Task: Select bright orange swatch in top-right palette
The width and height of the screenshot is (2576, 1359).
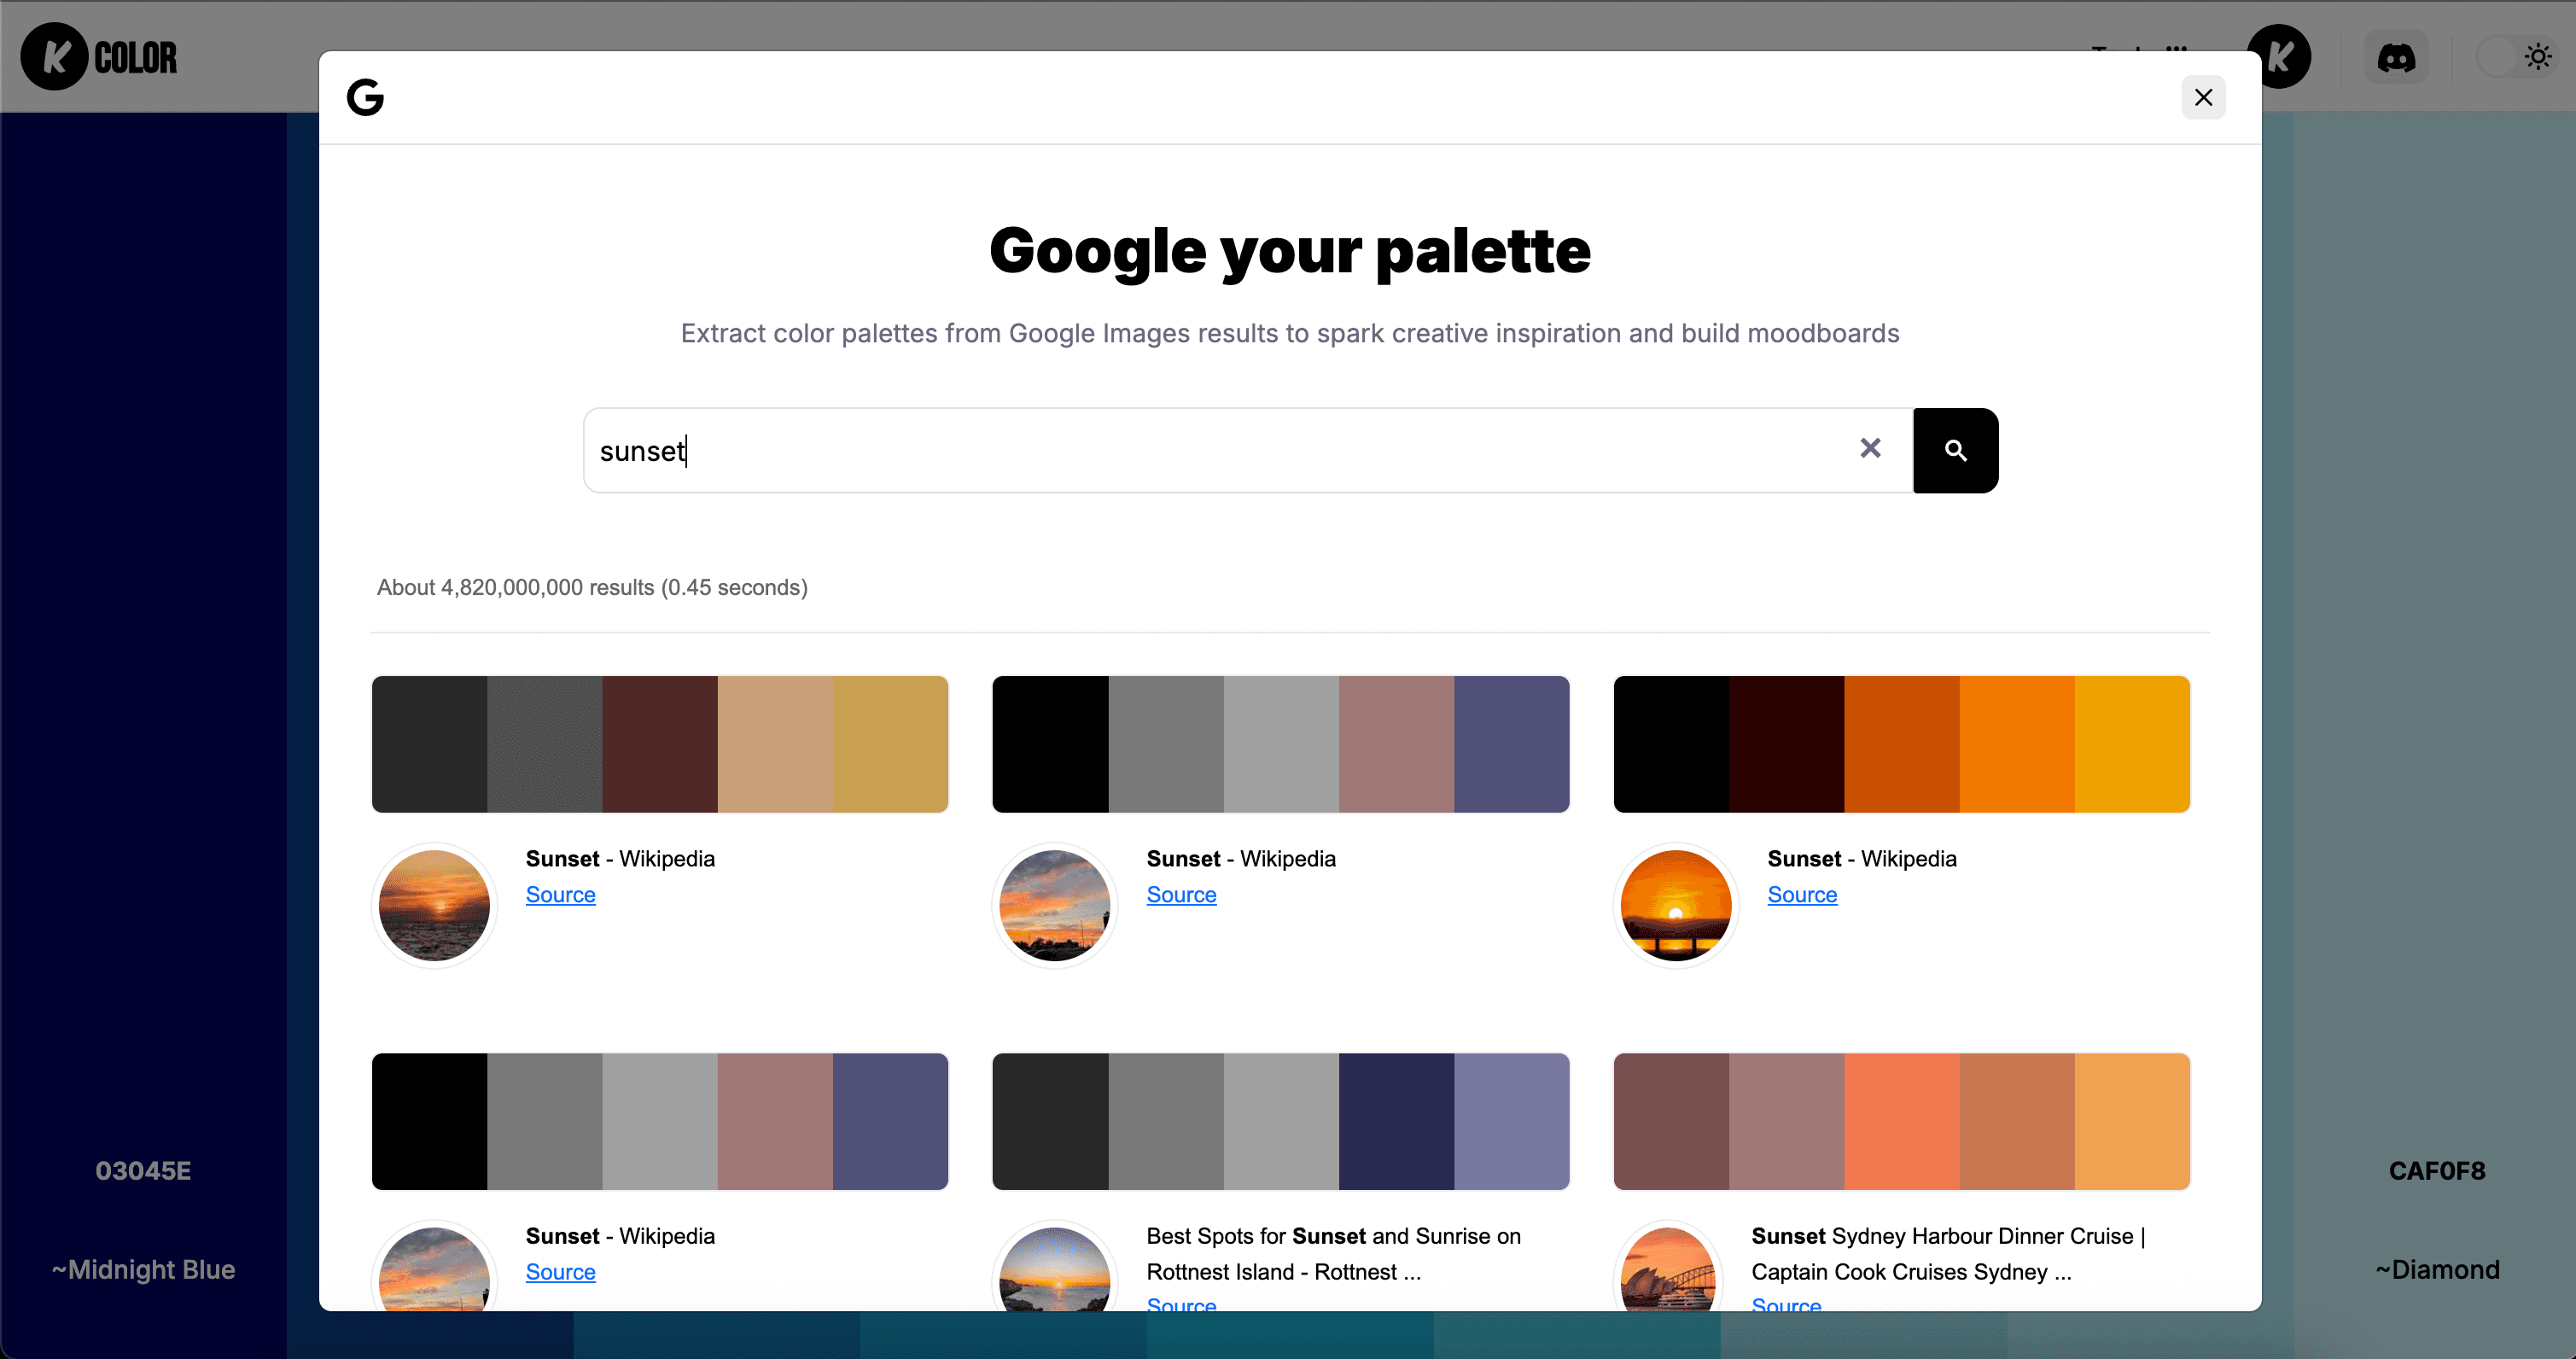Action: (x=2017, y=744)
